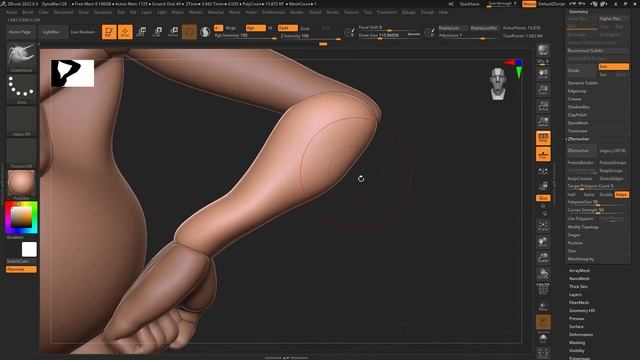Toggle Draw mode button
Viewport: 640px width, 360px height.
coord(125,32)
